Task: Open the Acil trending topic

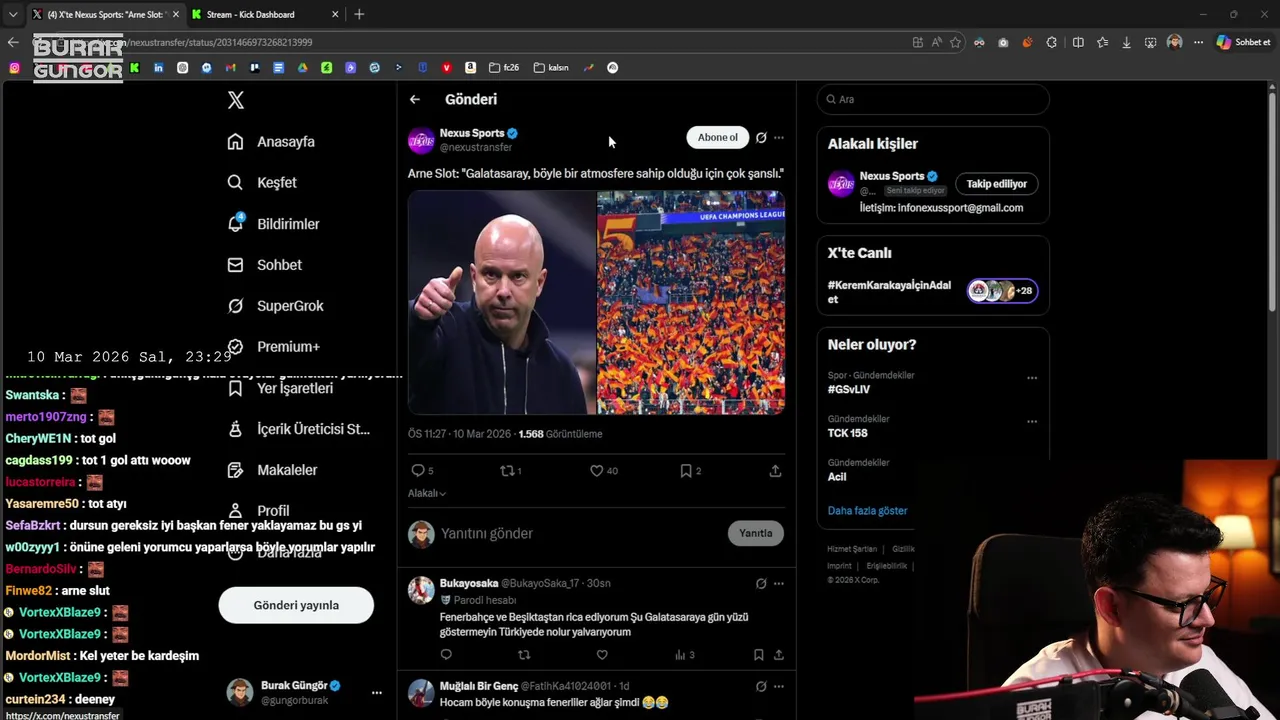Action: click(837, 477)
